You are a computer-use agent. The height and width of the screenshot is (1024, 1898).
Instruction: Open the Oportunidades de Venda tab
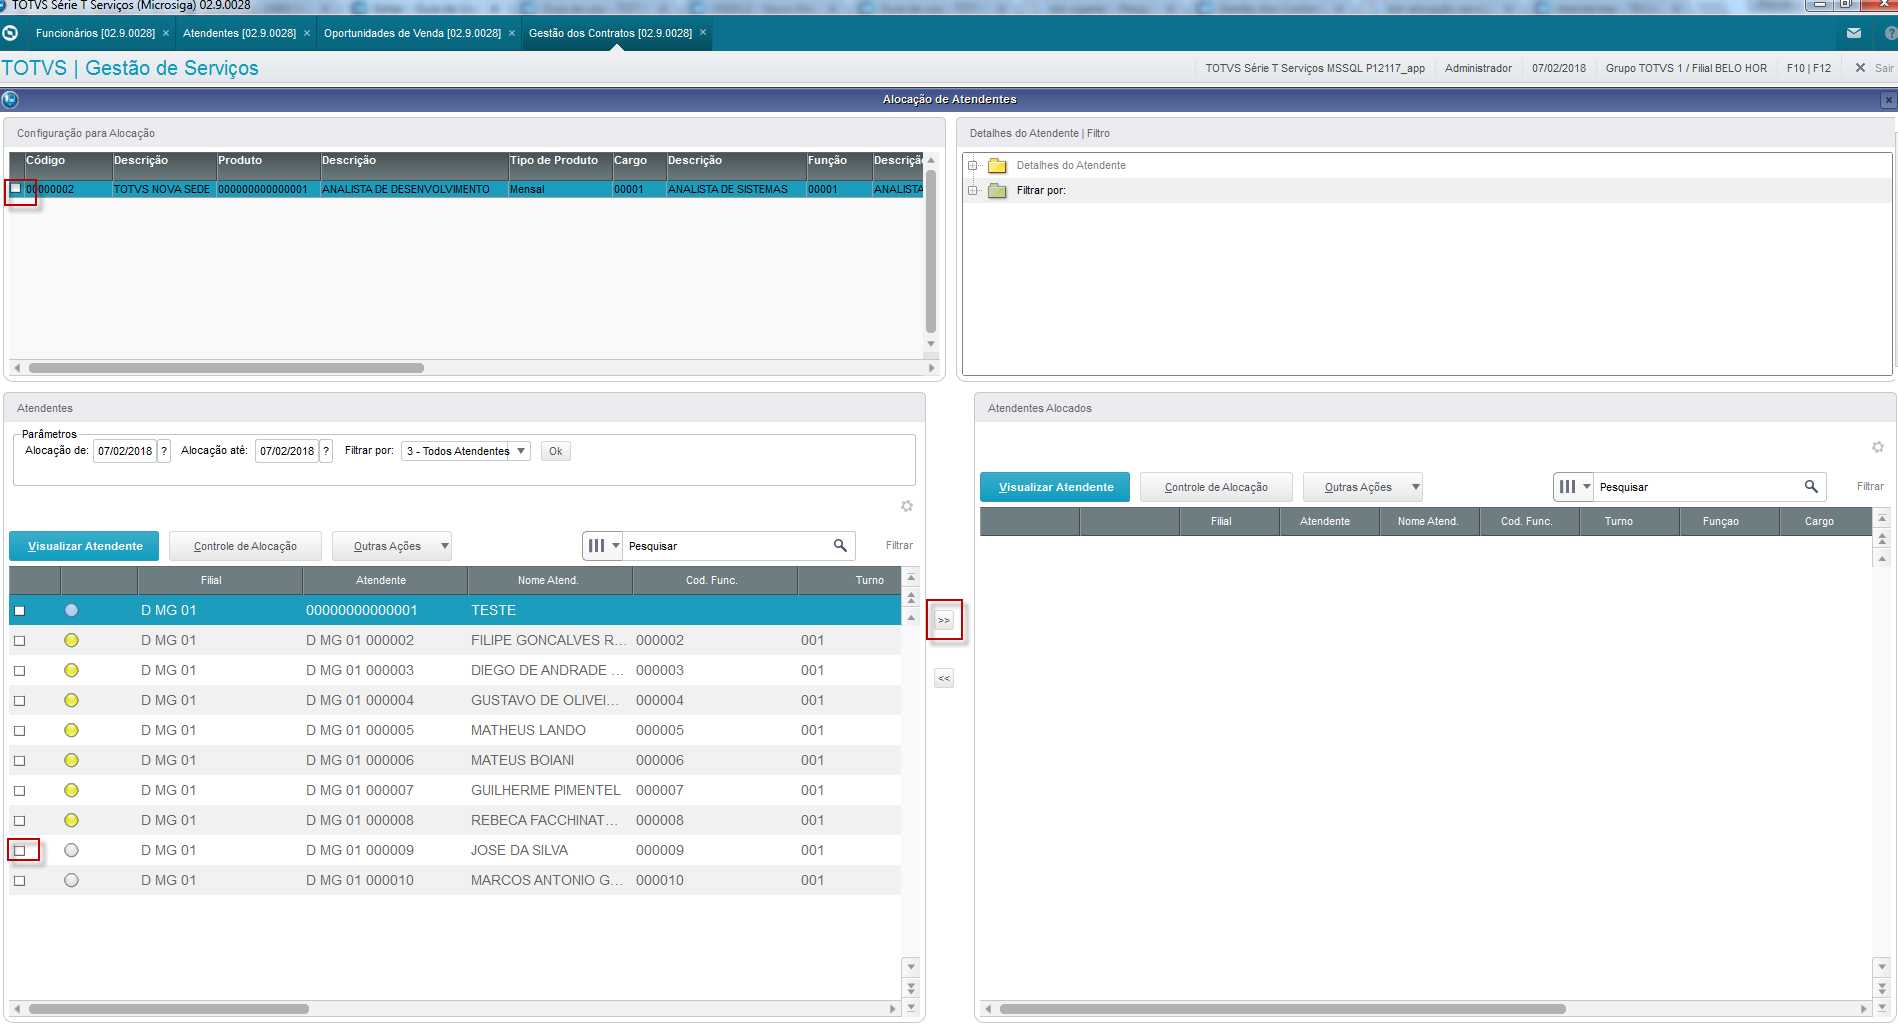tap(412, 33)
